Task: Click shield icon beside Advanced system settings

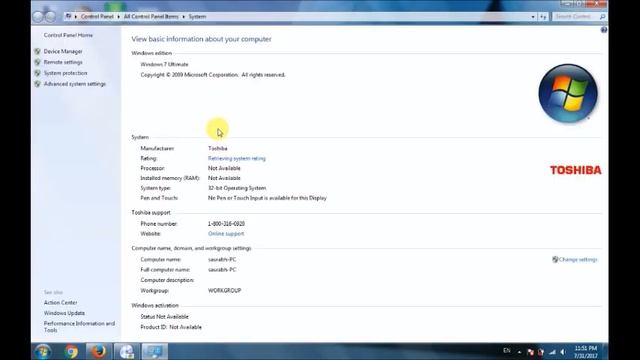Action: [38, 84]
